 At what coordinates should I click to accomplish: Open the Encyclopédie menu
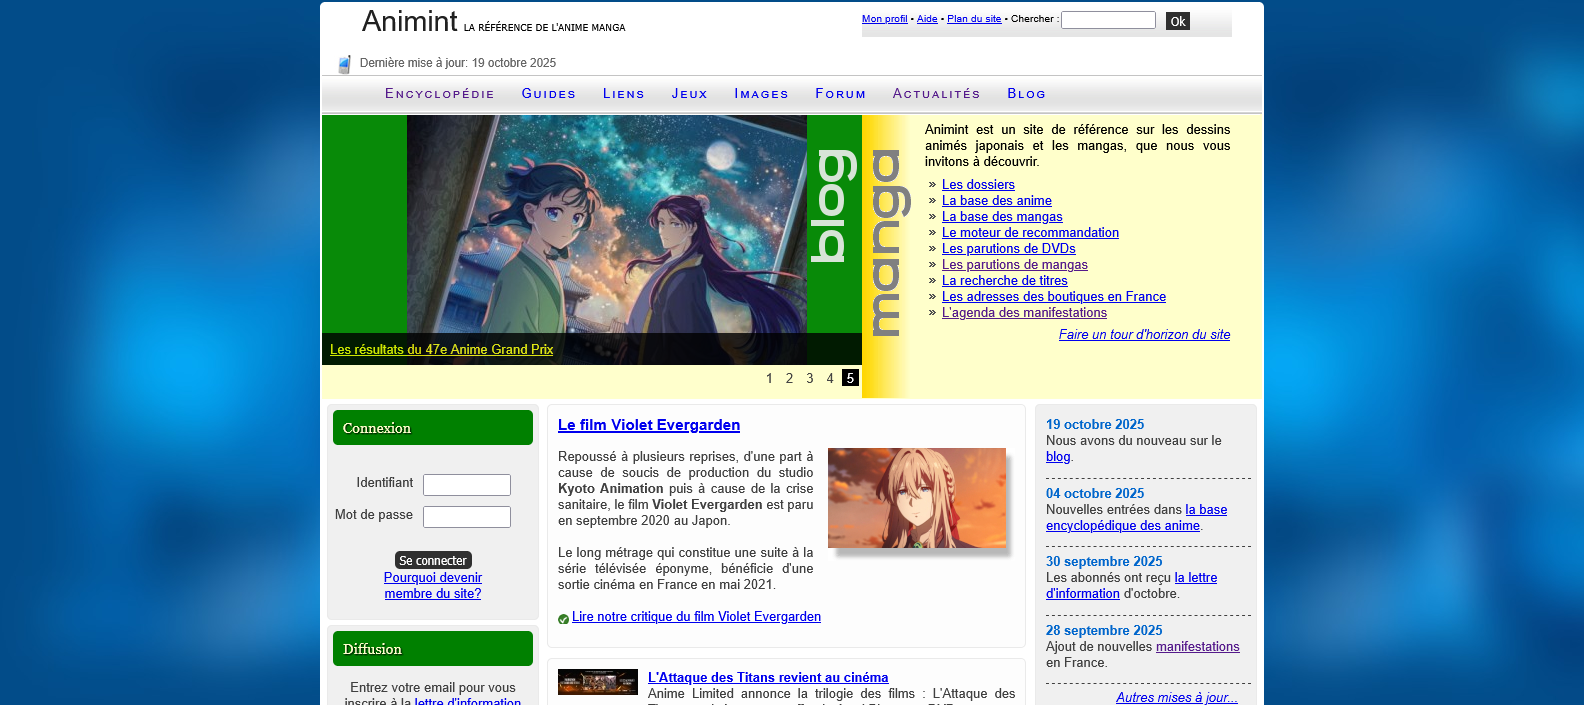click(439, 94)
